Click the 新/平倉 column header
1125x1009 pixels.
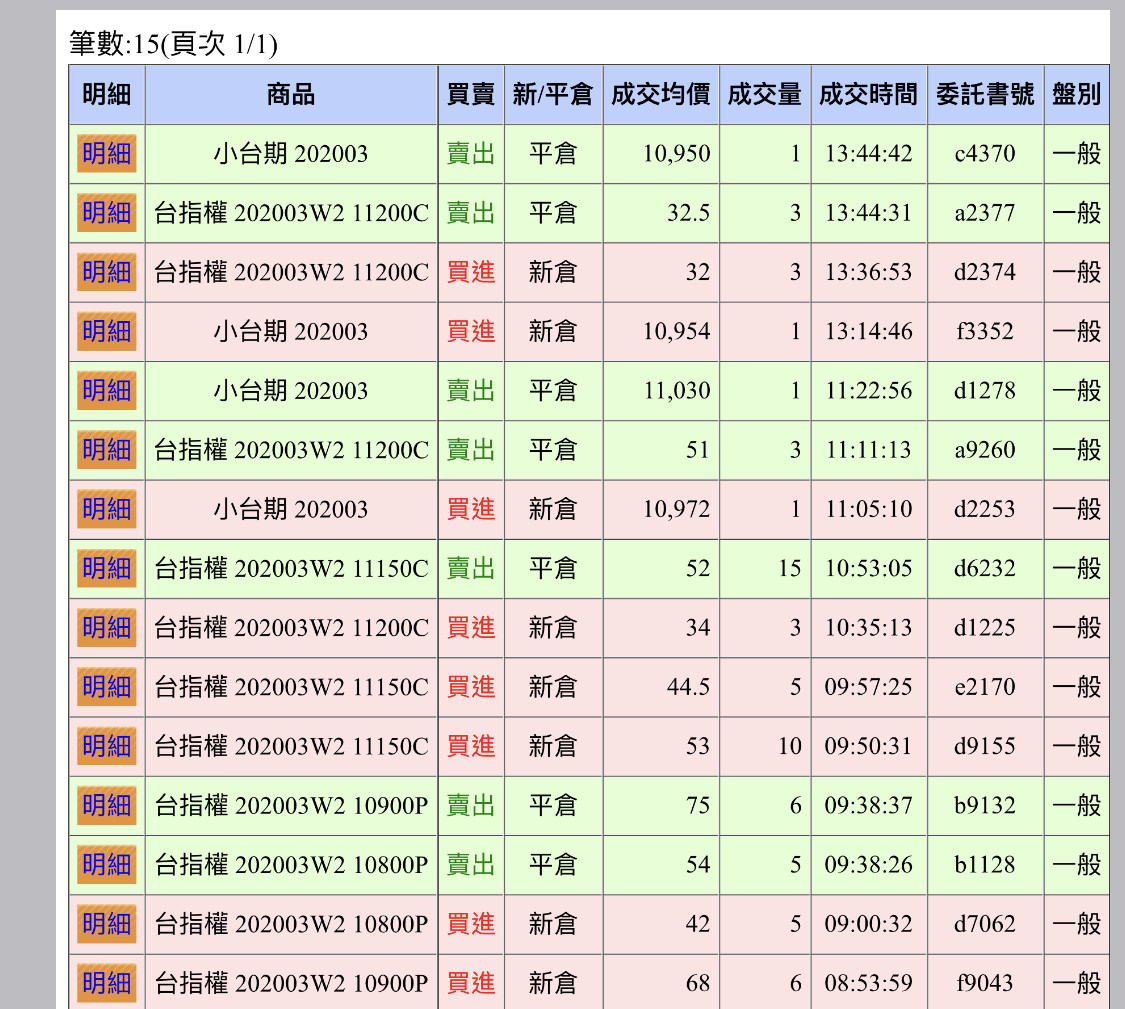pyautogui.click(x=553, y=95)
